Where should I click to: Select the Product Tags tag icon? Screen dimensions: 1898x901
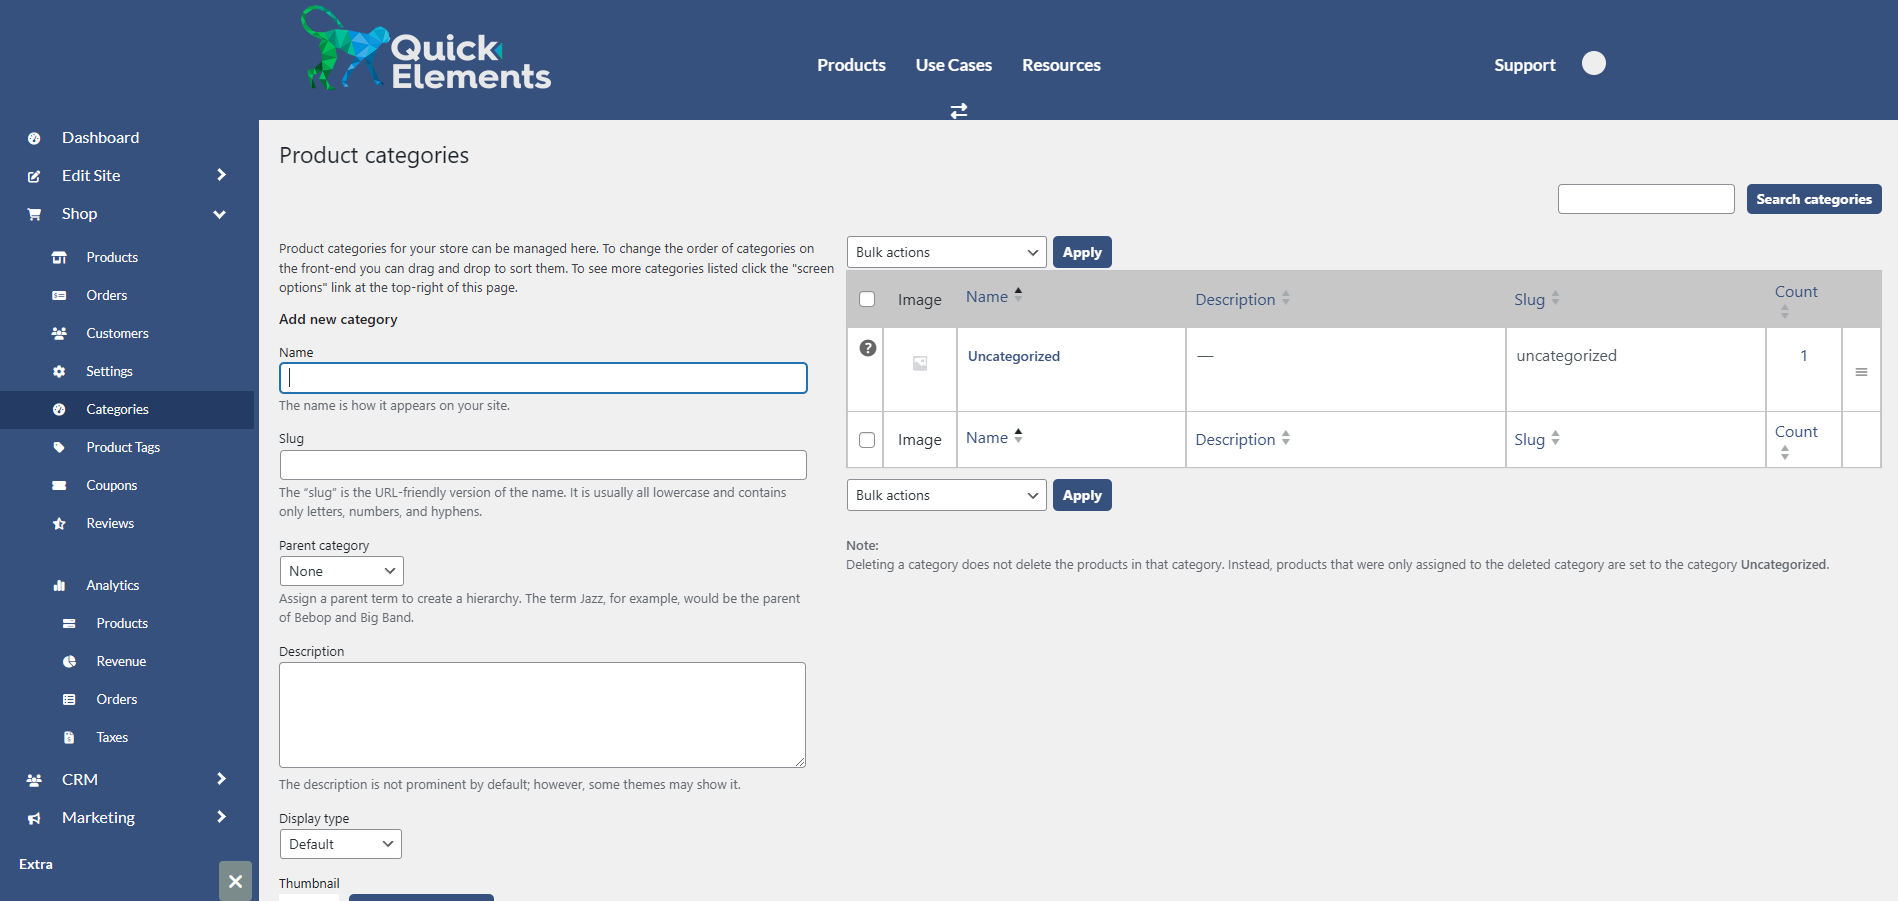coord(60,447)
